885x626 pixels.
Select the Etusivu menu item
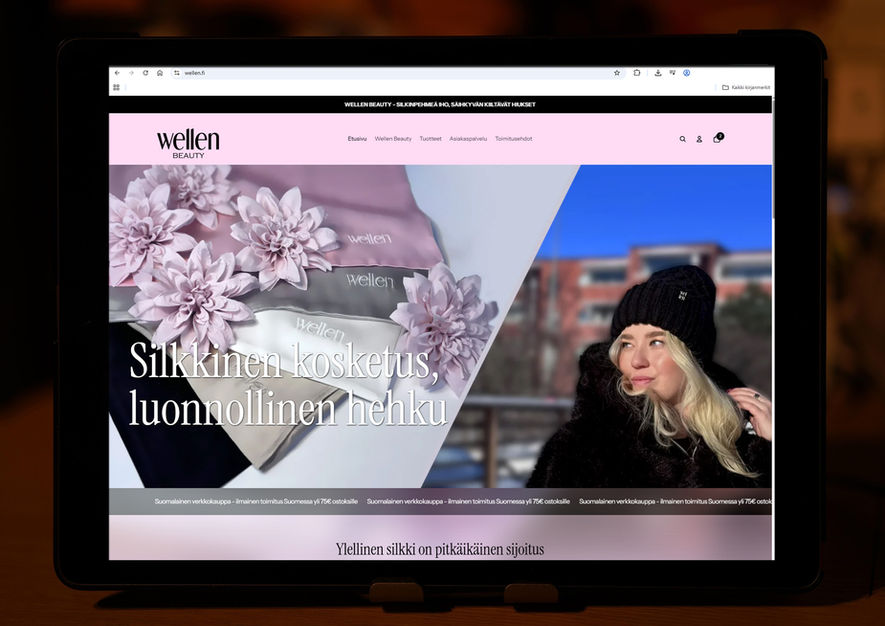357,139
